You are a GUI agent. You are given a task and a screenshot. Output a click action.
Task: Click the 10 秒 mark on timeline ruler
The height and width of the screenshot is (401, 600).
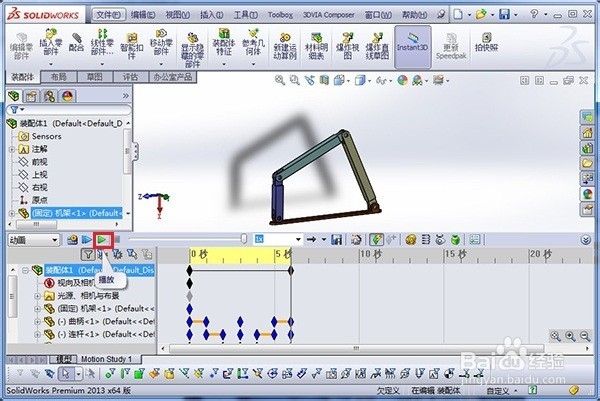(x=370, y=254)
